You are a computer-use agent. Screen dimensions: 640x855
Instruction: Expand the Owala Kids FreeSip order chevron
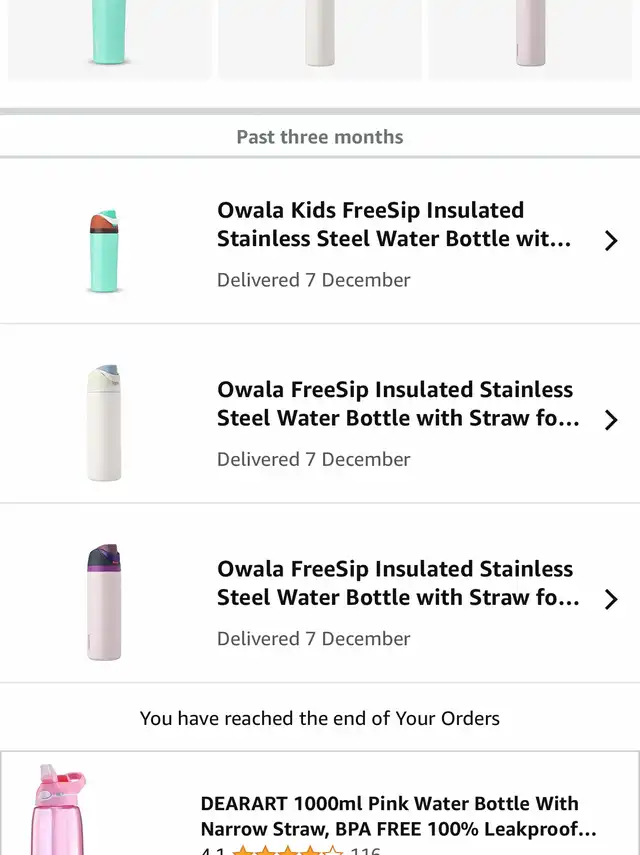tap(611, 241)
